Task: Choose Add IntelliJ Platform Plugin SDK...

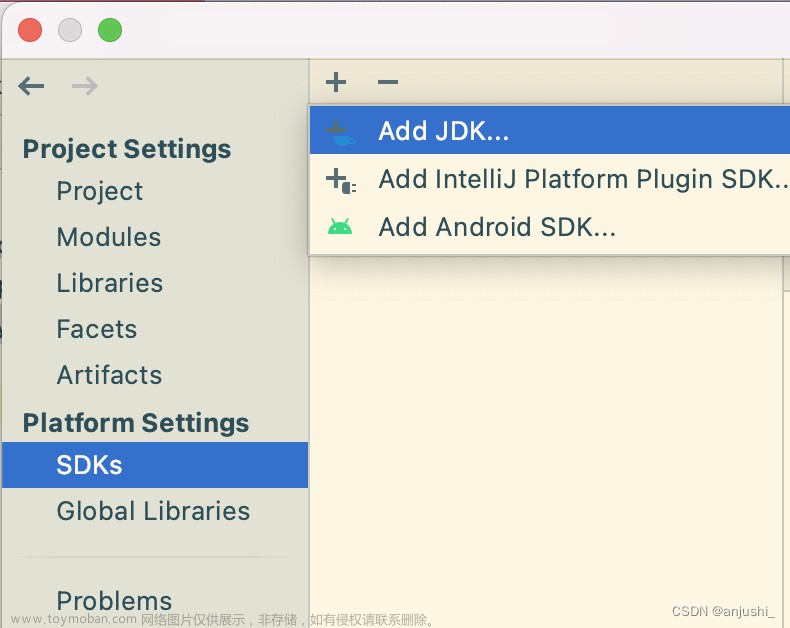Action: (550, 178)
